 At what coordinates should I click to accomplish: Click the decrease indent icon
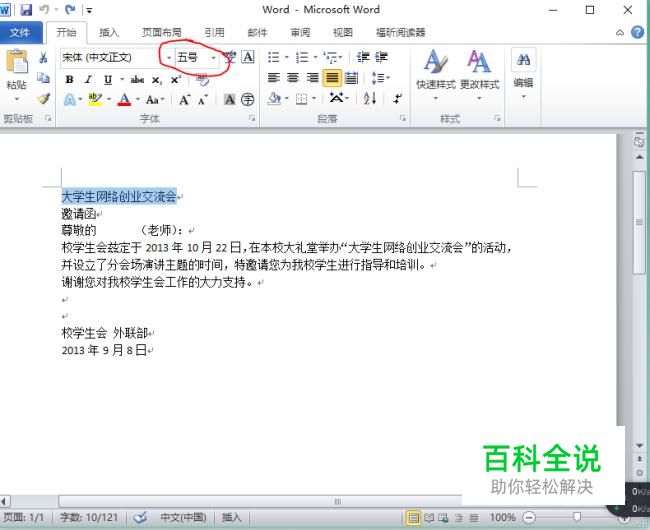click(363, 57)
